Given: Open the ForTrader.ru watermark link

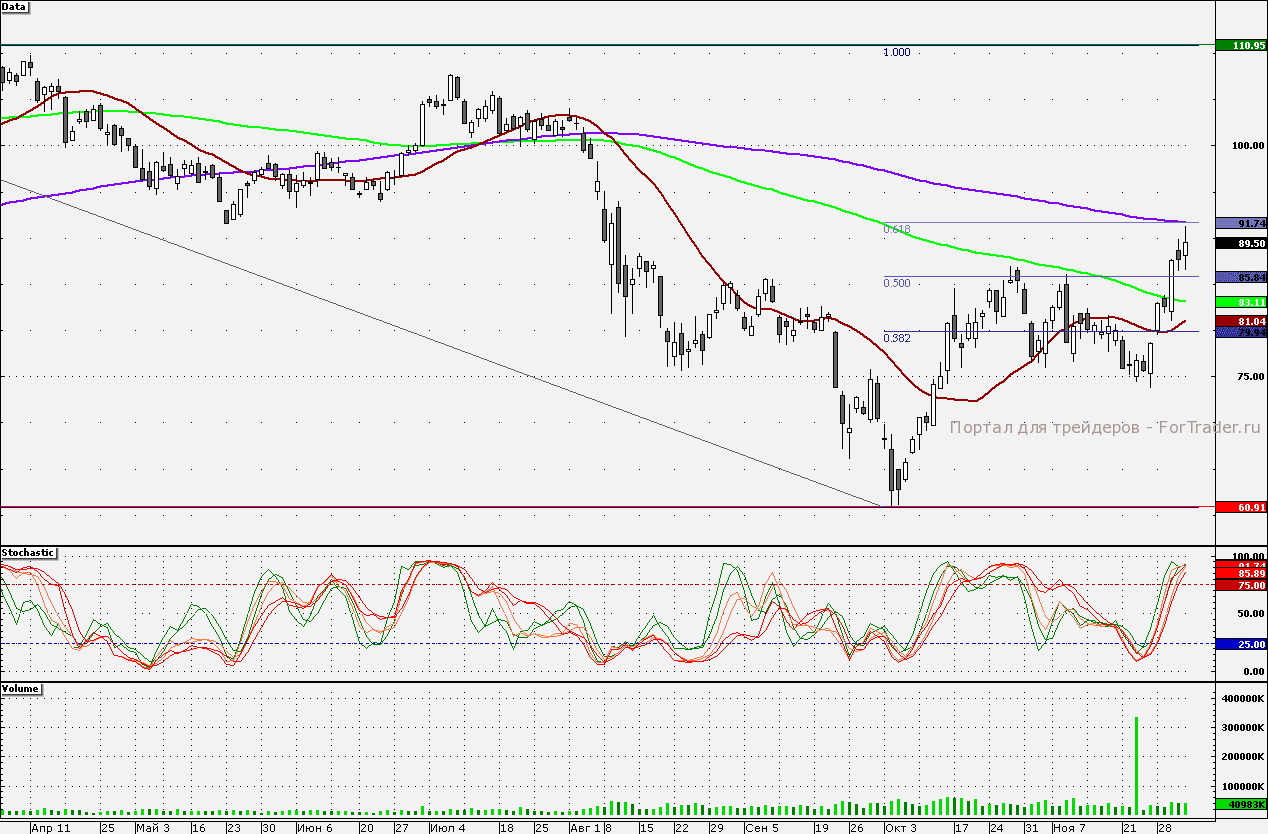Looking at the screenshot, I should pos(1105,427).
